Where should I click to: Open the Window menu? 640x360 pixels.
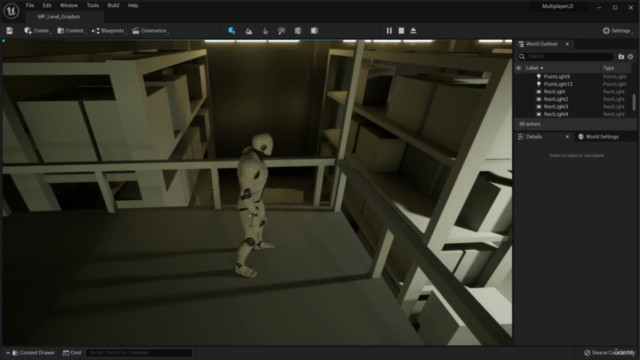pyautogui.click(x=69, y=6)
